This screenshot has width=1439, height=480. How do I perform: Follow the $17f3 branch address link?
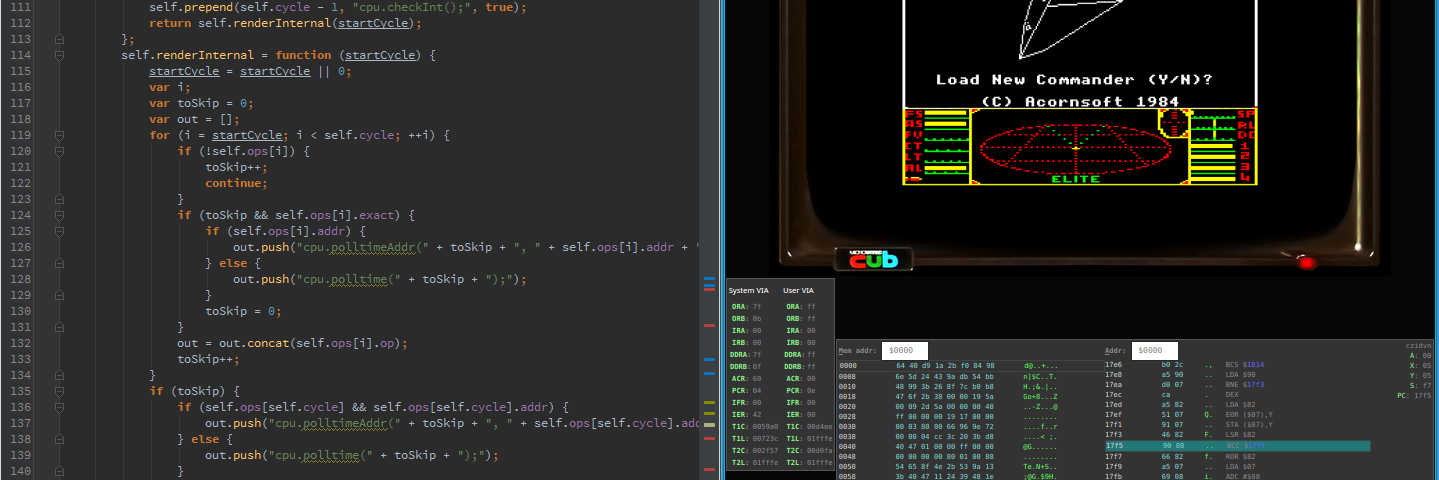click(x=1256, y=385)
